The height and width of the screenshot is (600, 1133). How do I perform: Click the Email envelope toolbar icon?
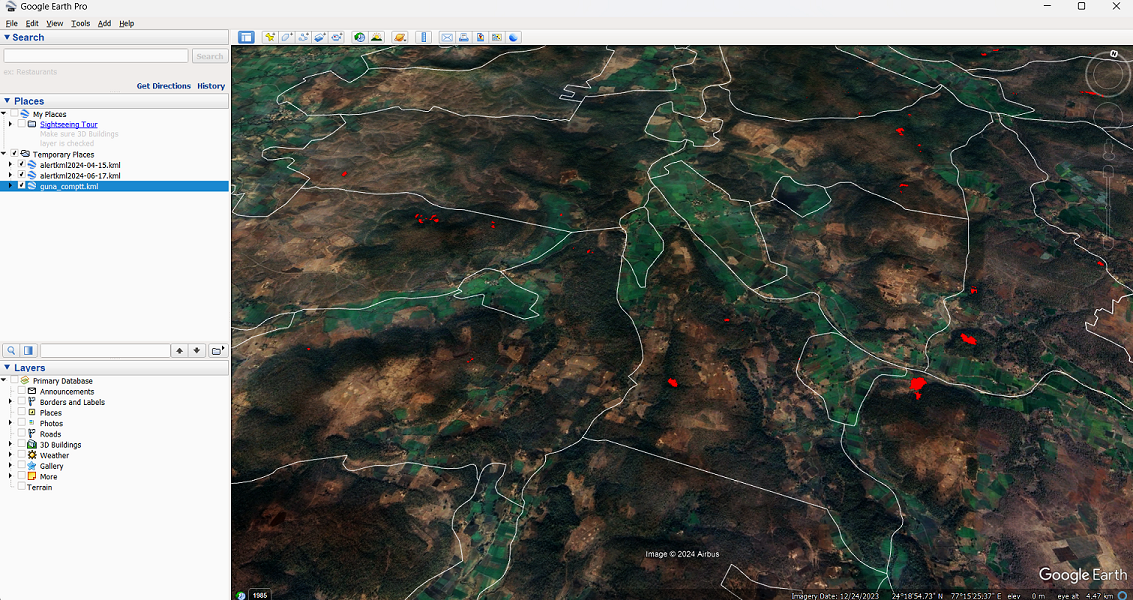447,37
